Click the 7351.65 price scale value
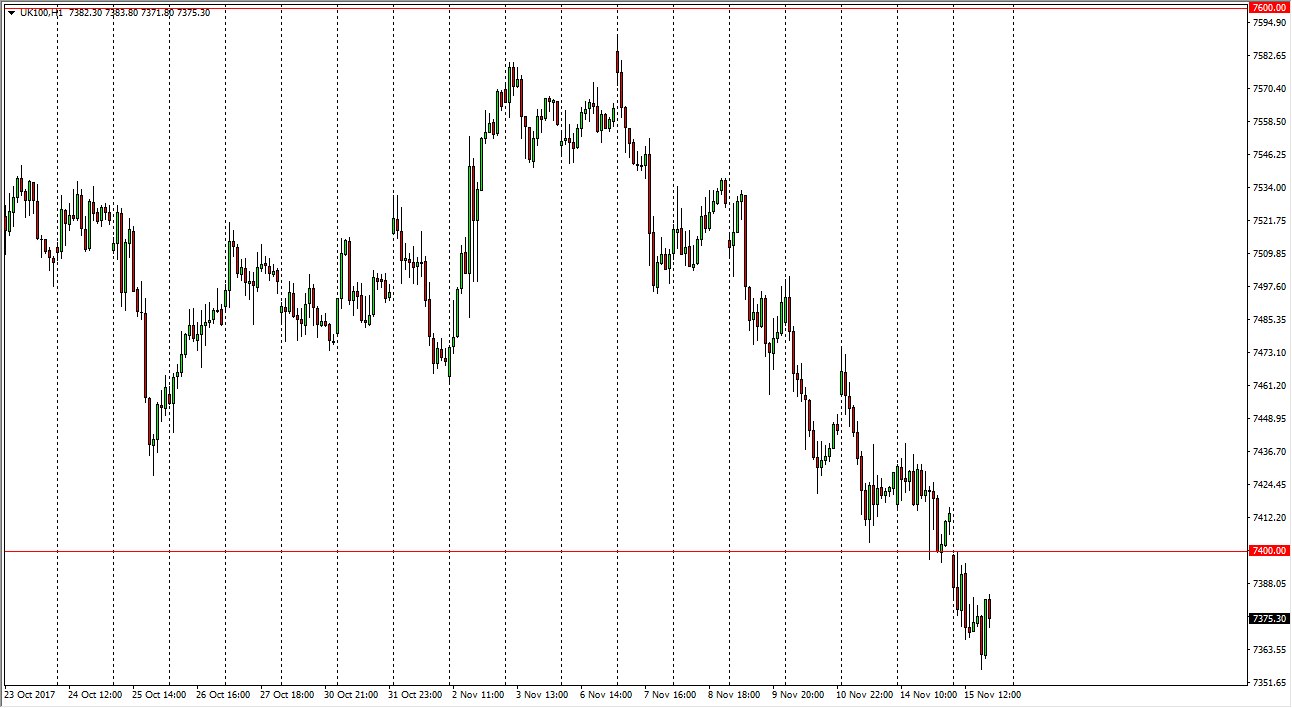1292x708 pixels. pyautogui.click(x=1268, y=683)
